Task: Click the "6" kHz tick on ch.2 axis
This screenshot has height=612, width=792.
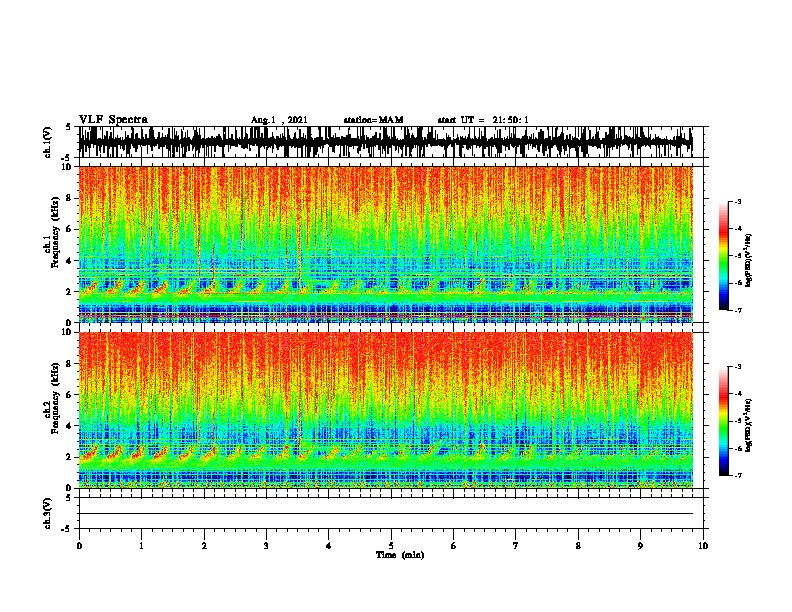Action: (70, 395)
